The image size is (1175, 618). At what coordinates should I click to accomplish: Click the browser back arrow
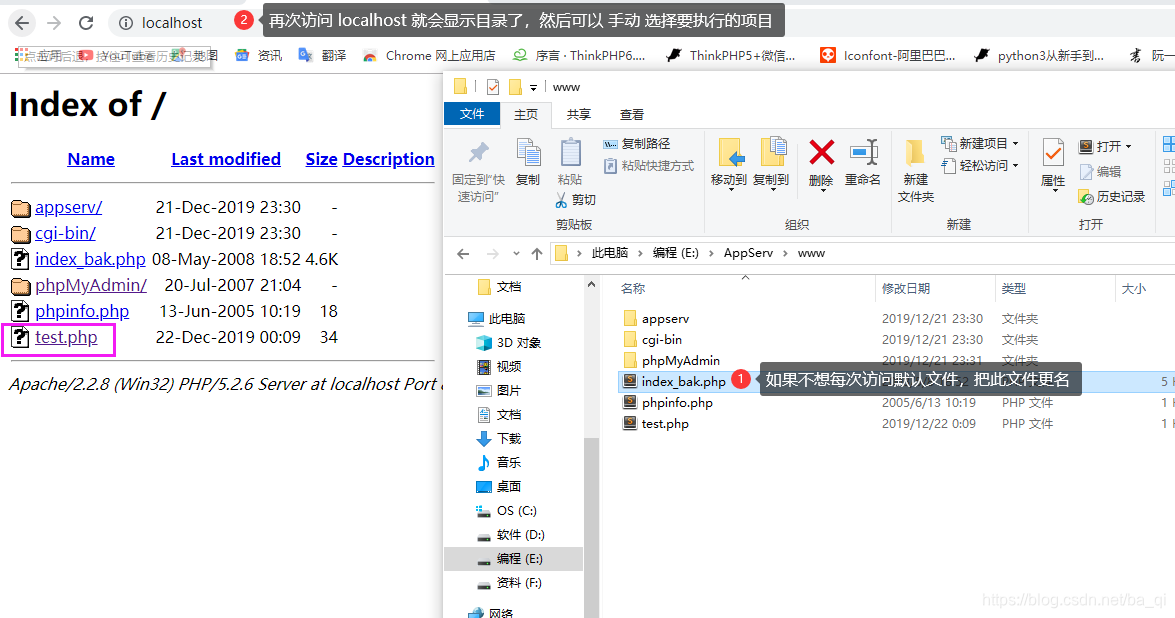[x=22, y=22]
